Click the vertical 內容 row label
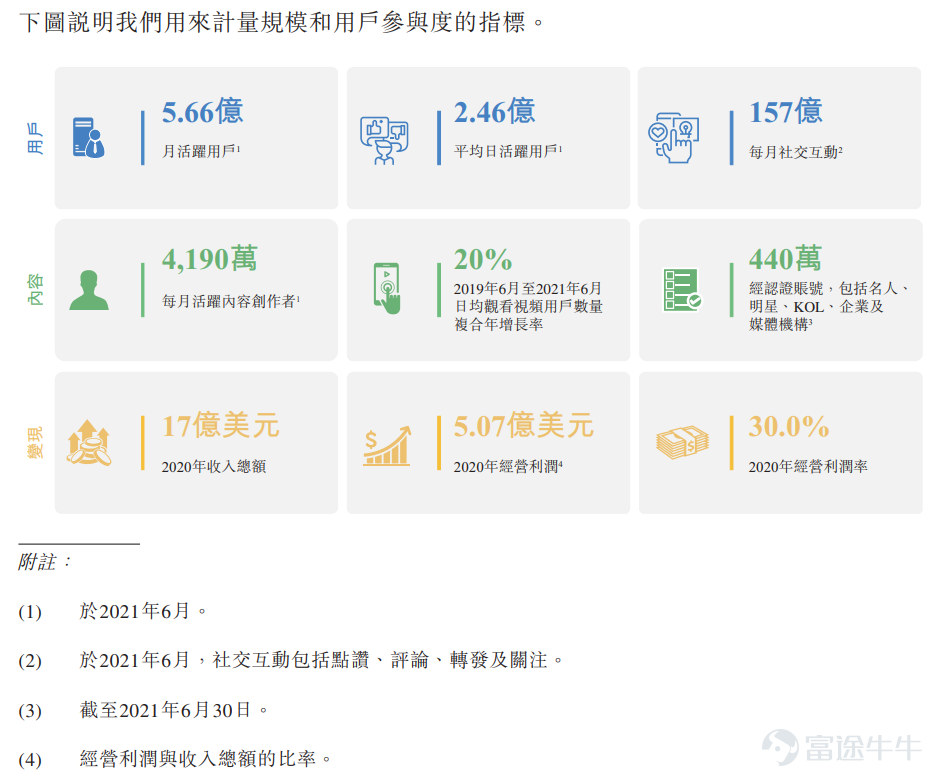 (35, 290)
